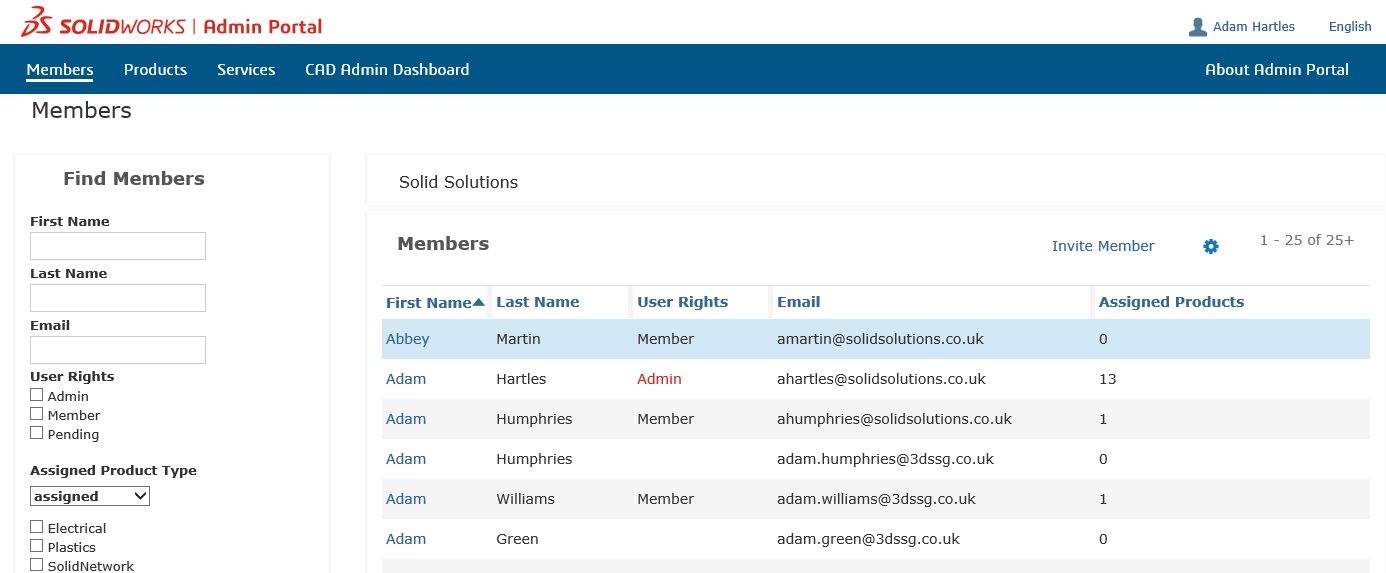Toggle the Electrical product checkbox
The image size is (1386, 573).
coord(37,527)
